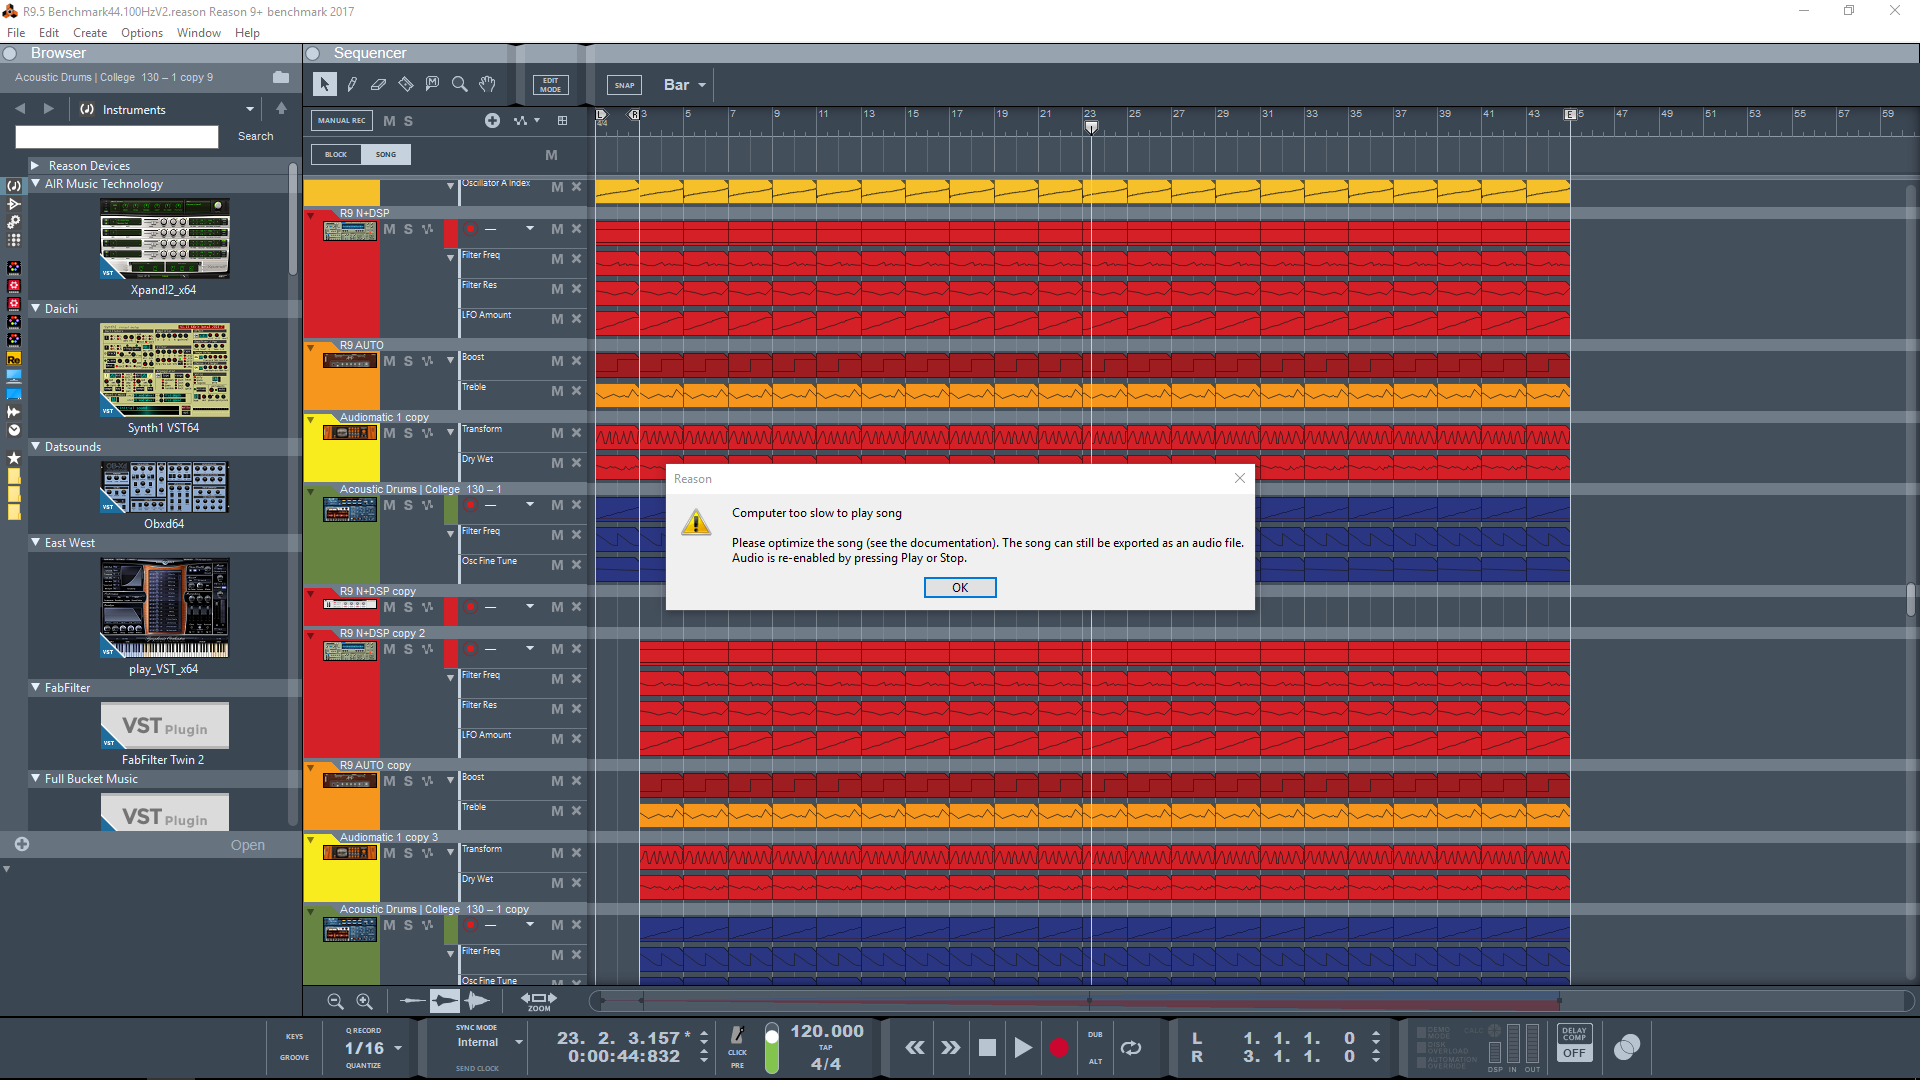Open the Sync Mode Internal dropdown

[489, 1042]
